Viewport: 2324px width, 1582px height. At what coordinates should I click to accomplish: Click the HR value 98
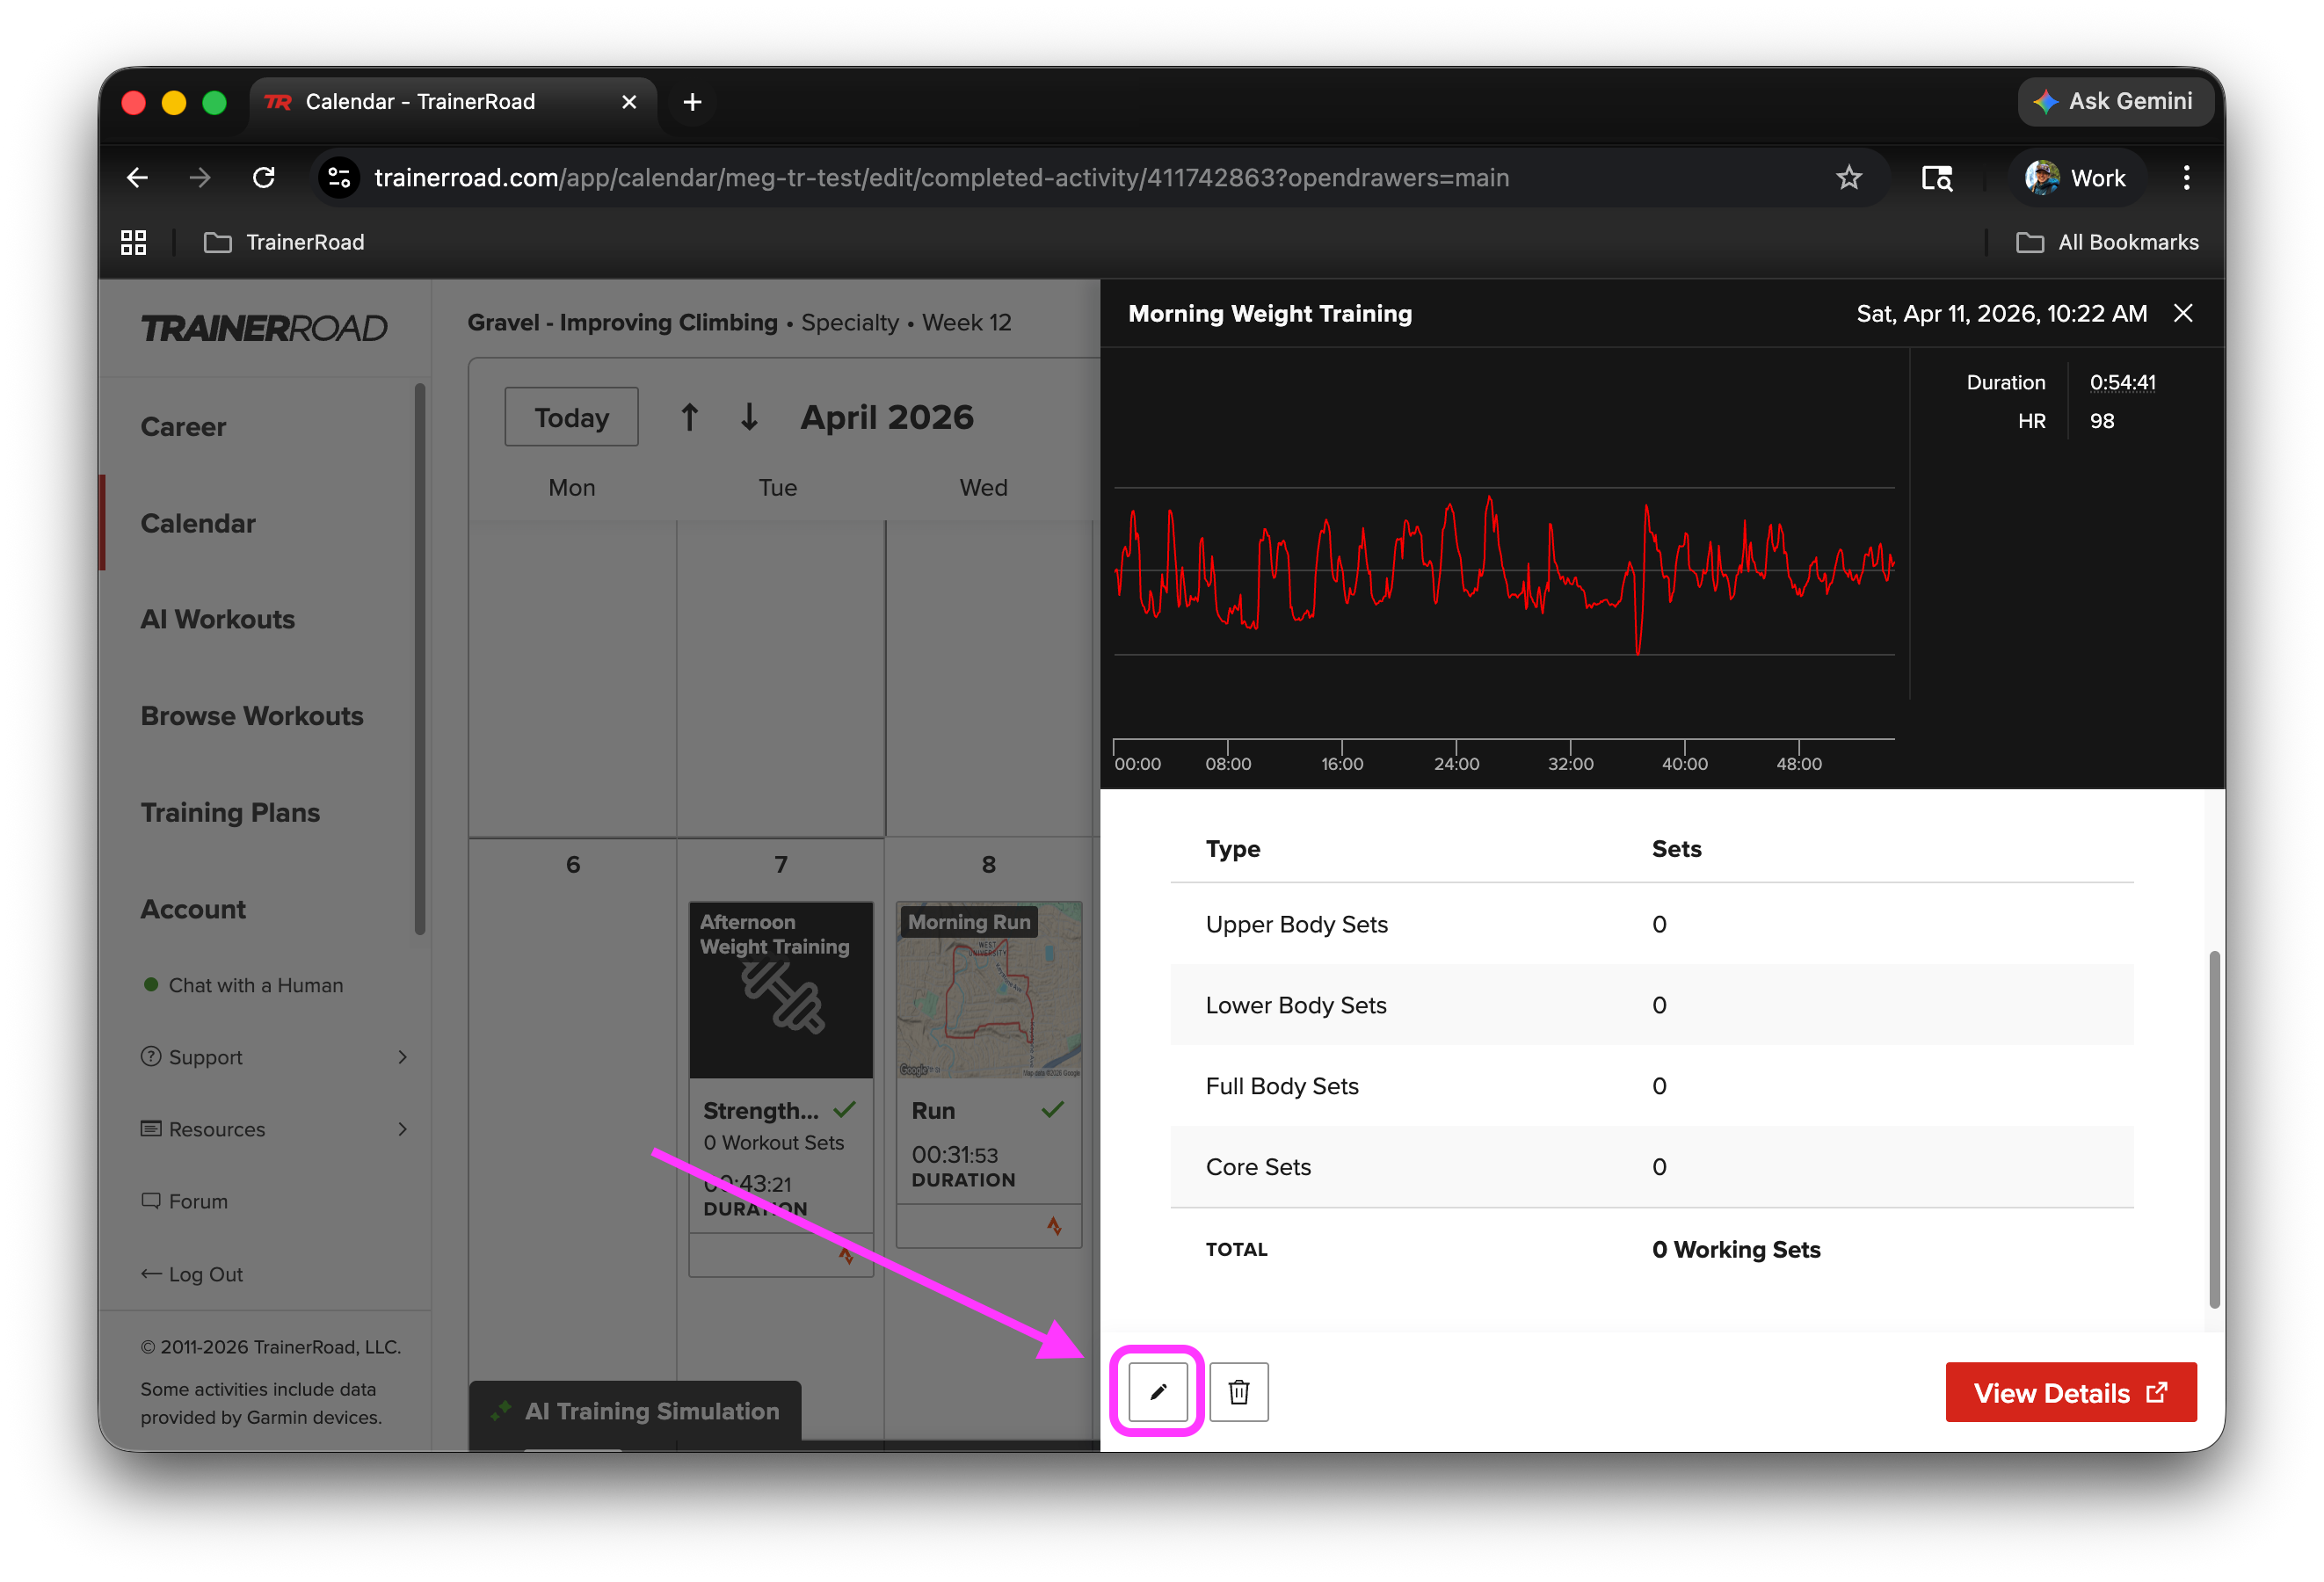tap(2102, 421)
